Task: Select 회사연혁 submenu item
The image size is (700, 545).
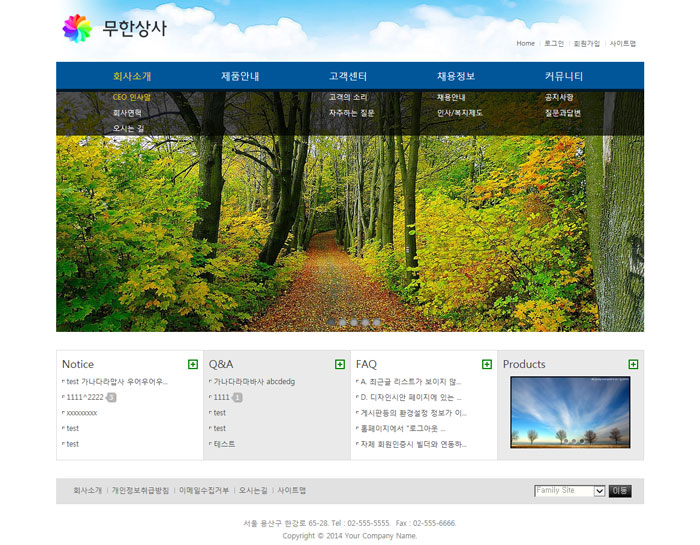Action: pyautogui.click(x=127, y=113)
